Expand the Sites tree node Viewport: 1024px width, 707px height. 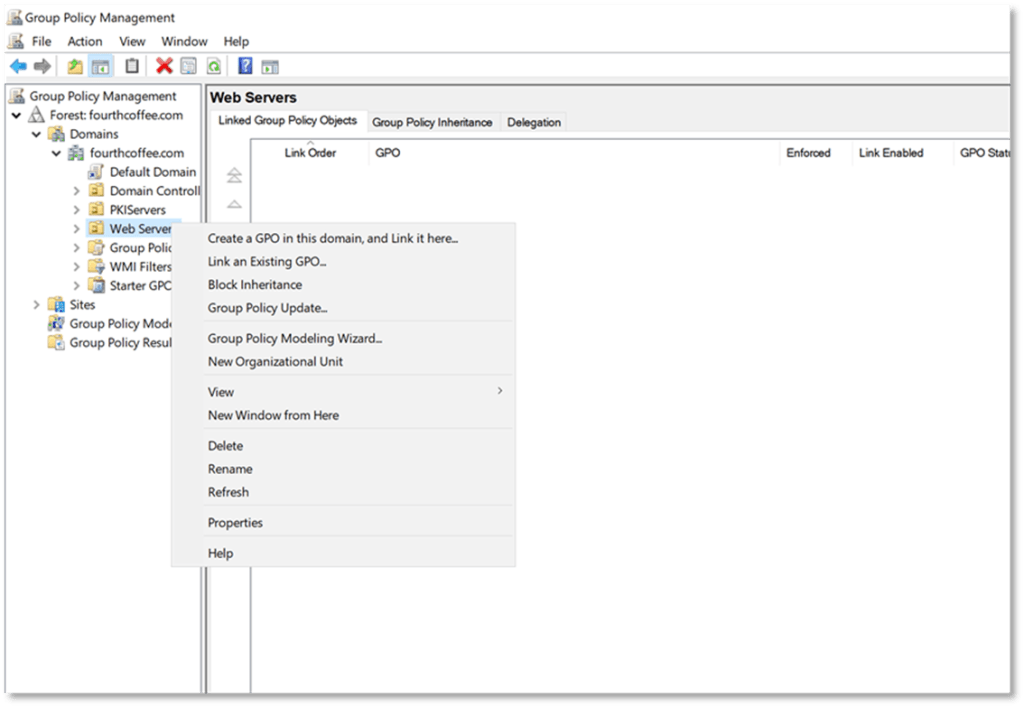[x=37, y=305]
